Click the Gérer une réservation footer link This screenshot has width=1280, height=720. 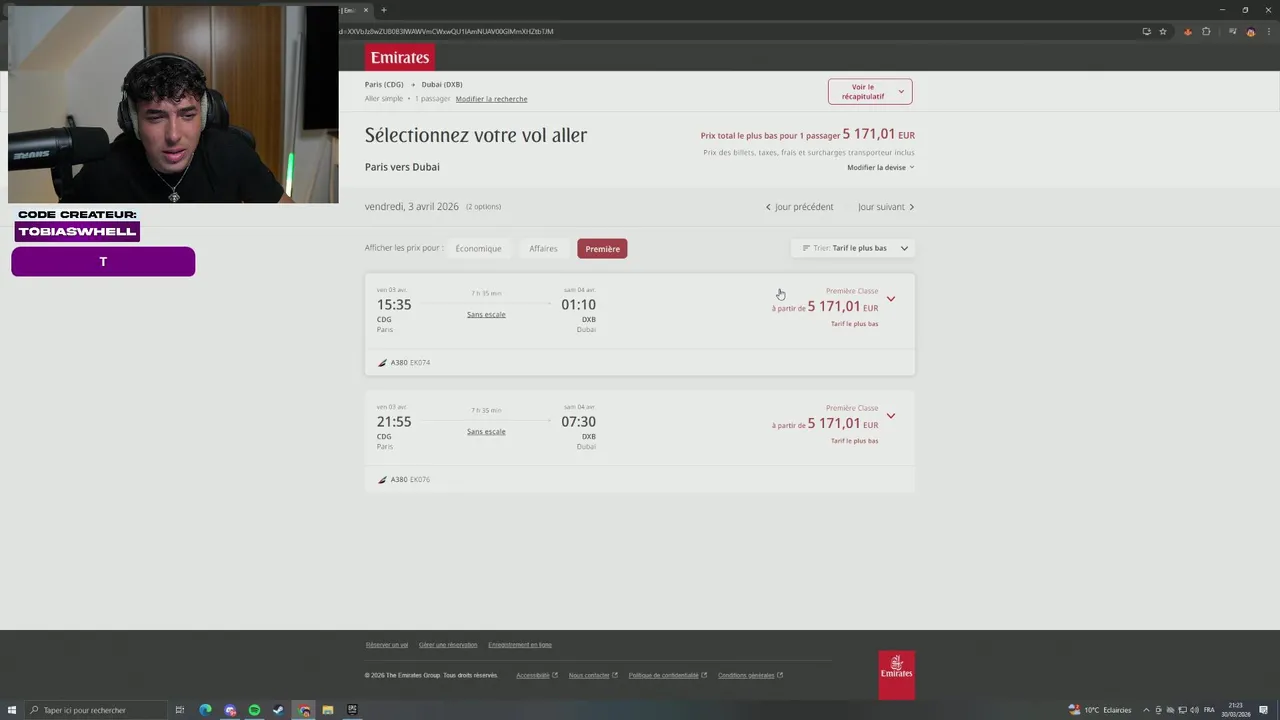pyautogui.click(x=448, y=645)
